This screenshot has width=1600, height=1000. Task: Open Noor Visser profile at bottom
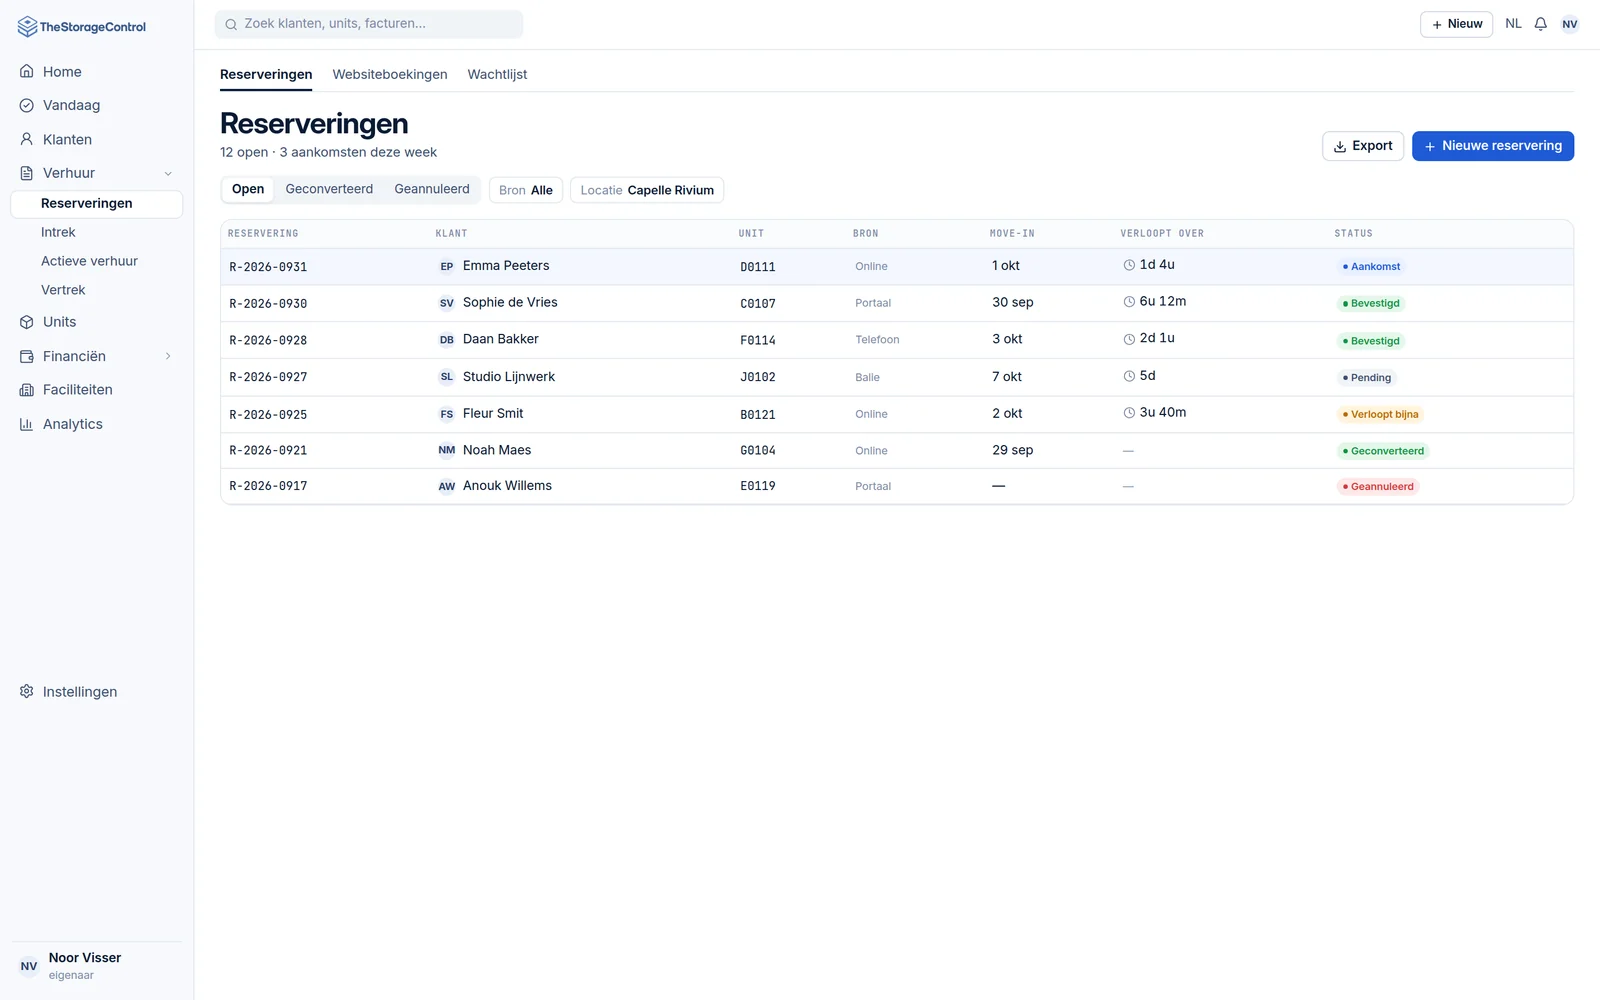(96, 966)
